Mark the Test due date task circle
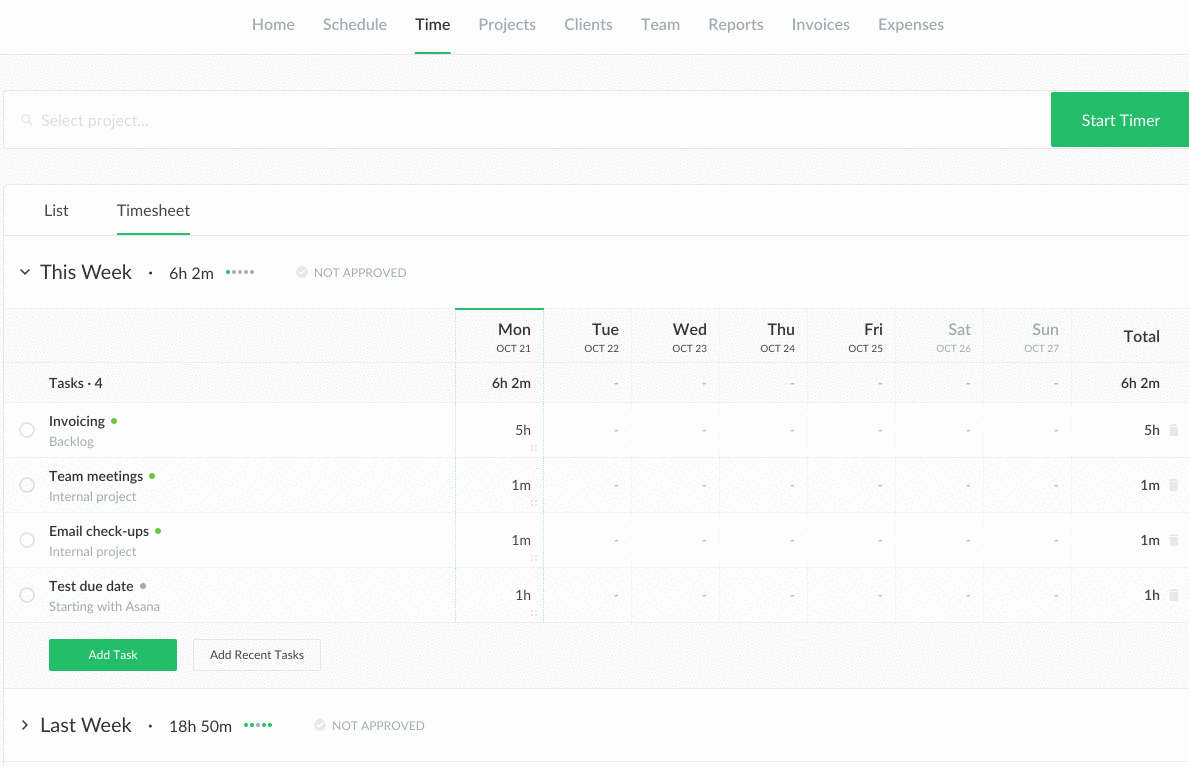This screenshot has height=766, width=1189. click(27, 595)
